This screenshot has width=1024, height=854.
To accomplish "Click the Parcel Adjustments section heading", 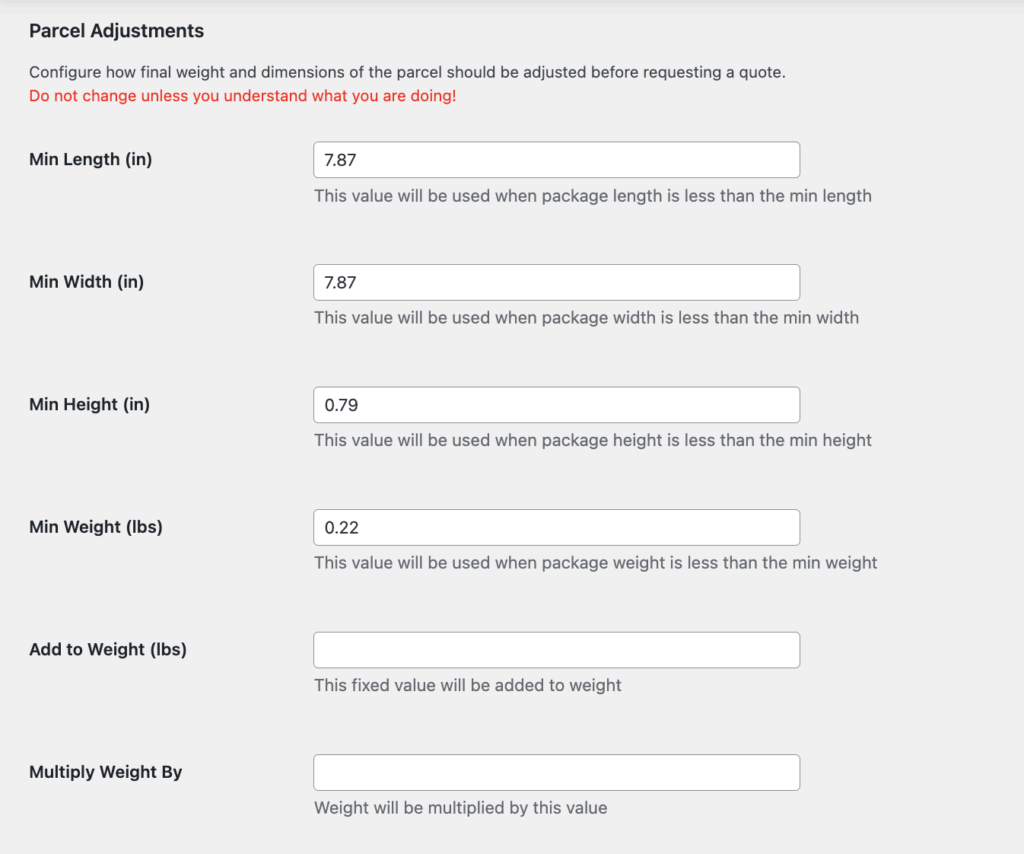I will [x=116, y=31].
